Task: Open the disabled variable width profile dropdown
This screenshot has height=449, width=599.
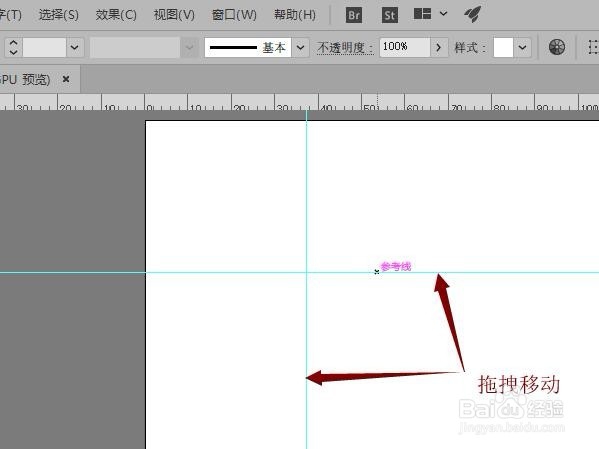Action: 189,47
